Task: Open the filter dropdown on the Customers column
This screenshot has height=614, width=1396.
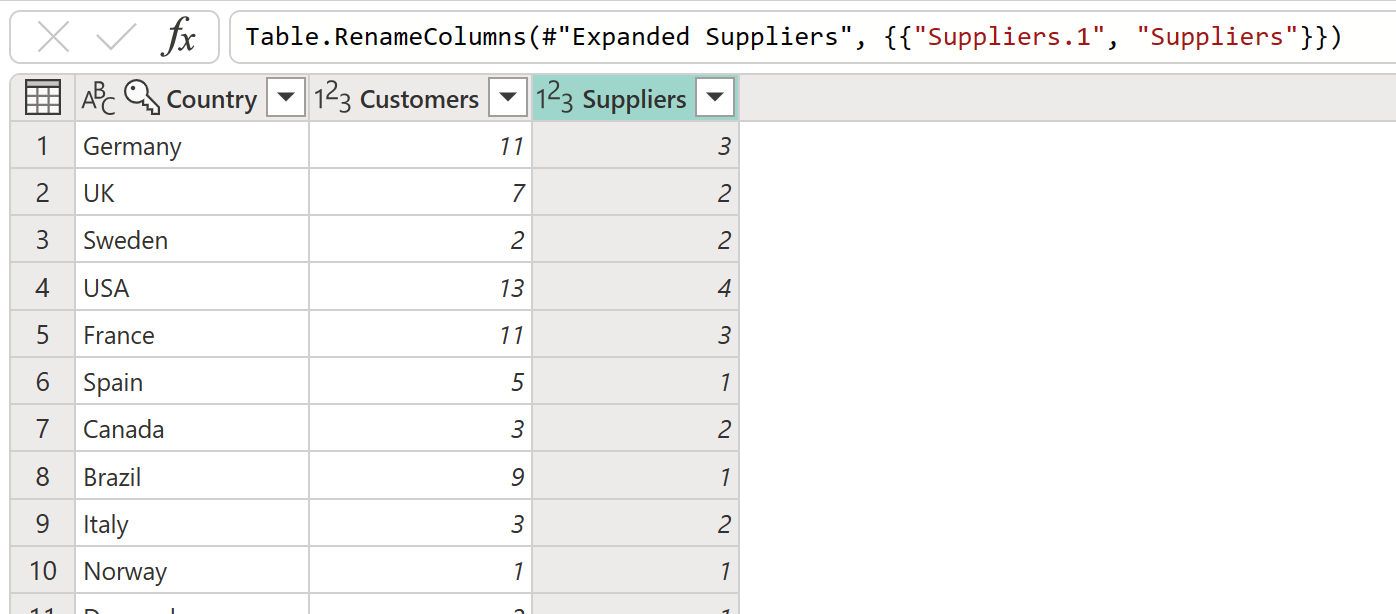Action: coord(508,97)
